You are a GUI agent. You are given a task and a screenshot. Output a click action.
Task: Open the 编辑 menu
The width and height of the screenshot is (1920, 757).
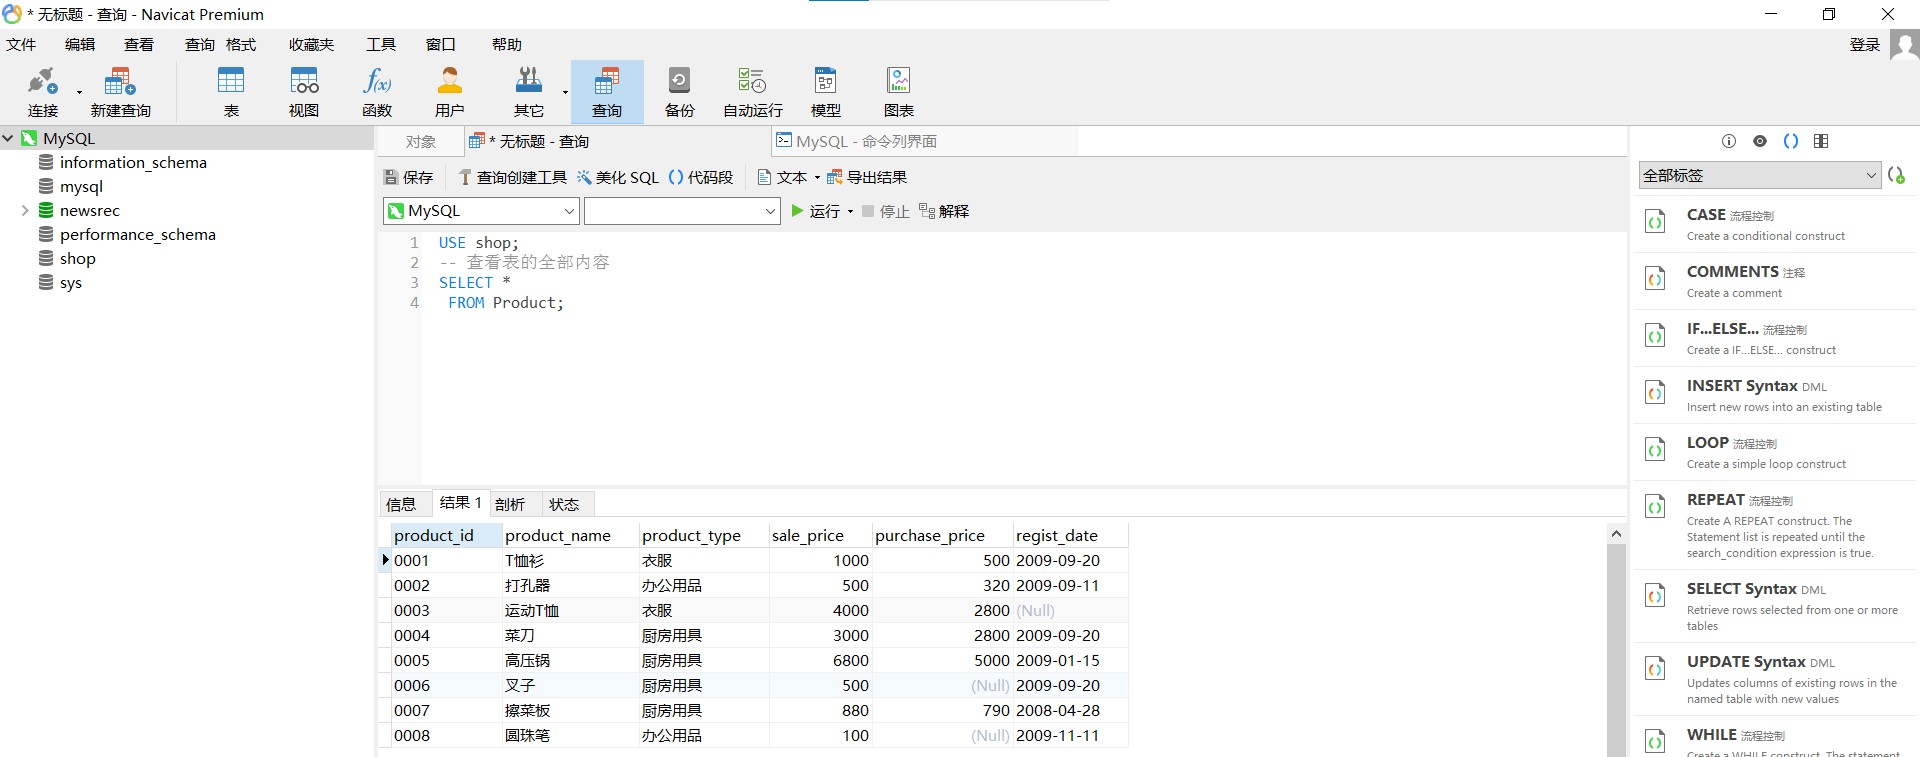[80, 45]
